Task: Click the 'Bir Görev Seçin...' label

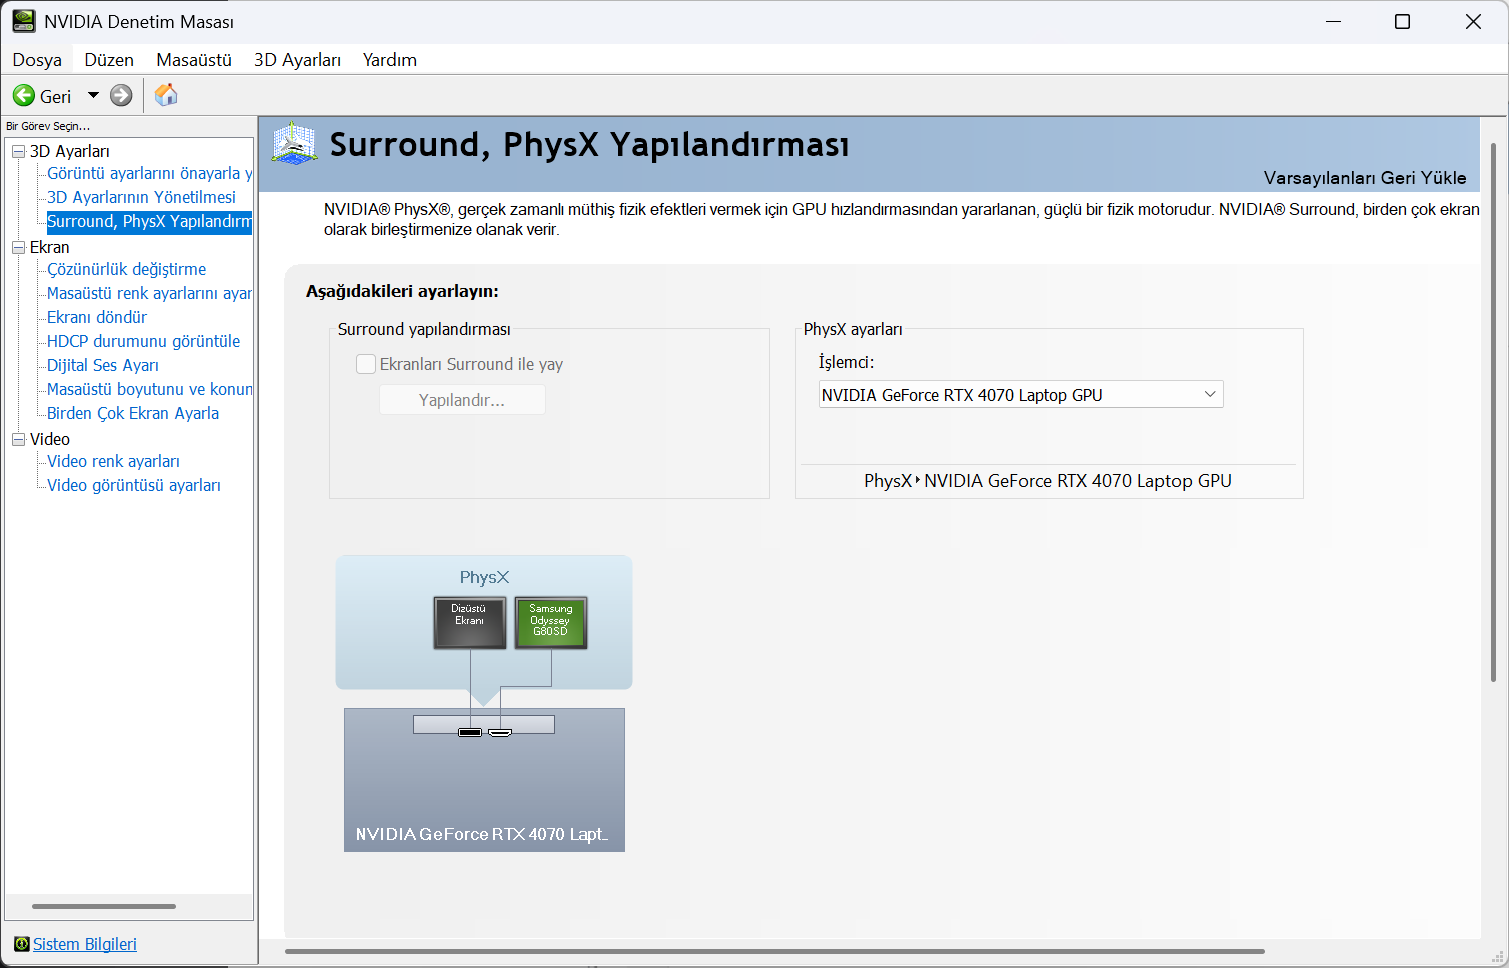Action: coord(48,126)
